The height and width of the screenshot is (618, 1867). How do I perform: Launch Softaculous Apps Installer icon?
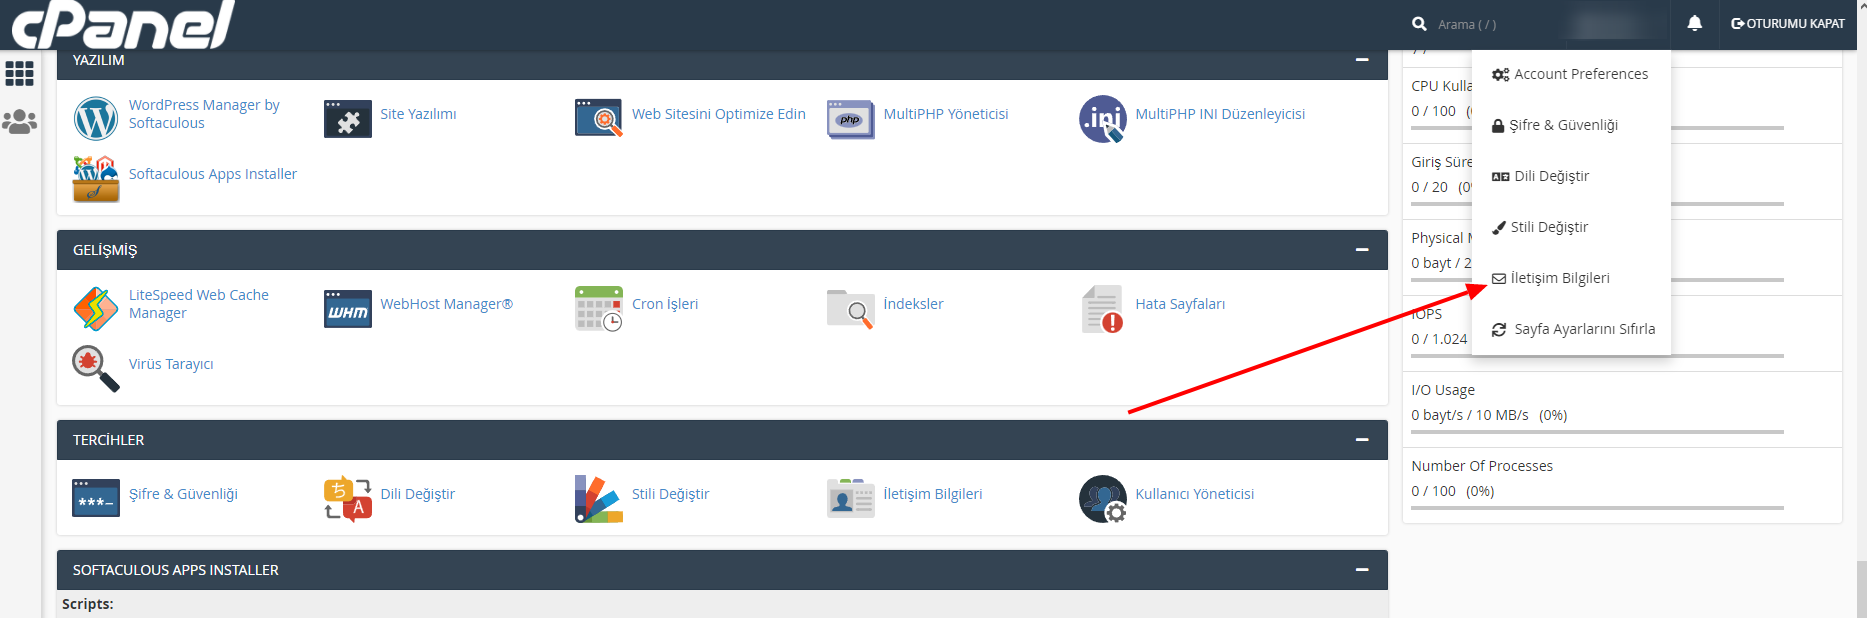(96, 179)
